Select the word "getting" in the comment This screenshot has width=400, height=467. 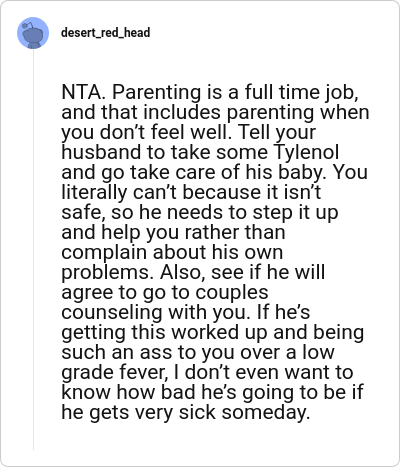tap(93, 332)
